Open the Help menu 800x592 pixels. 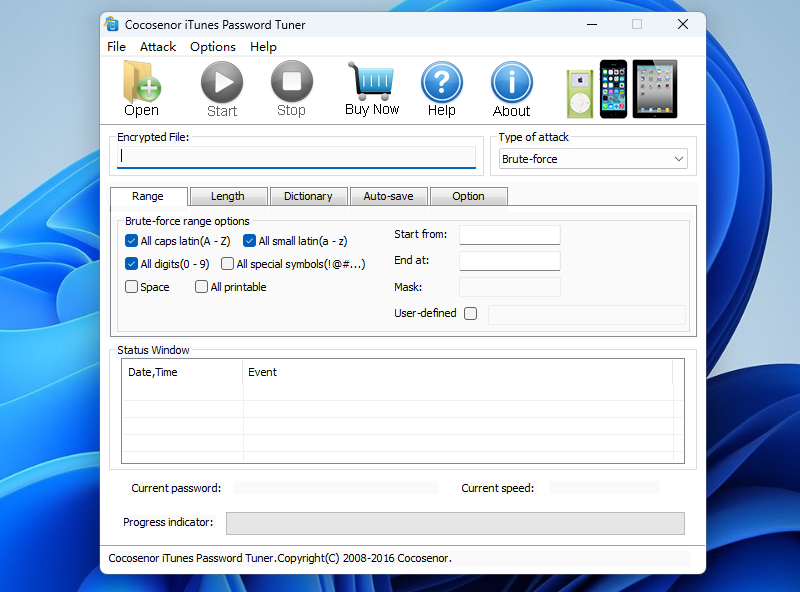(263, 47)
